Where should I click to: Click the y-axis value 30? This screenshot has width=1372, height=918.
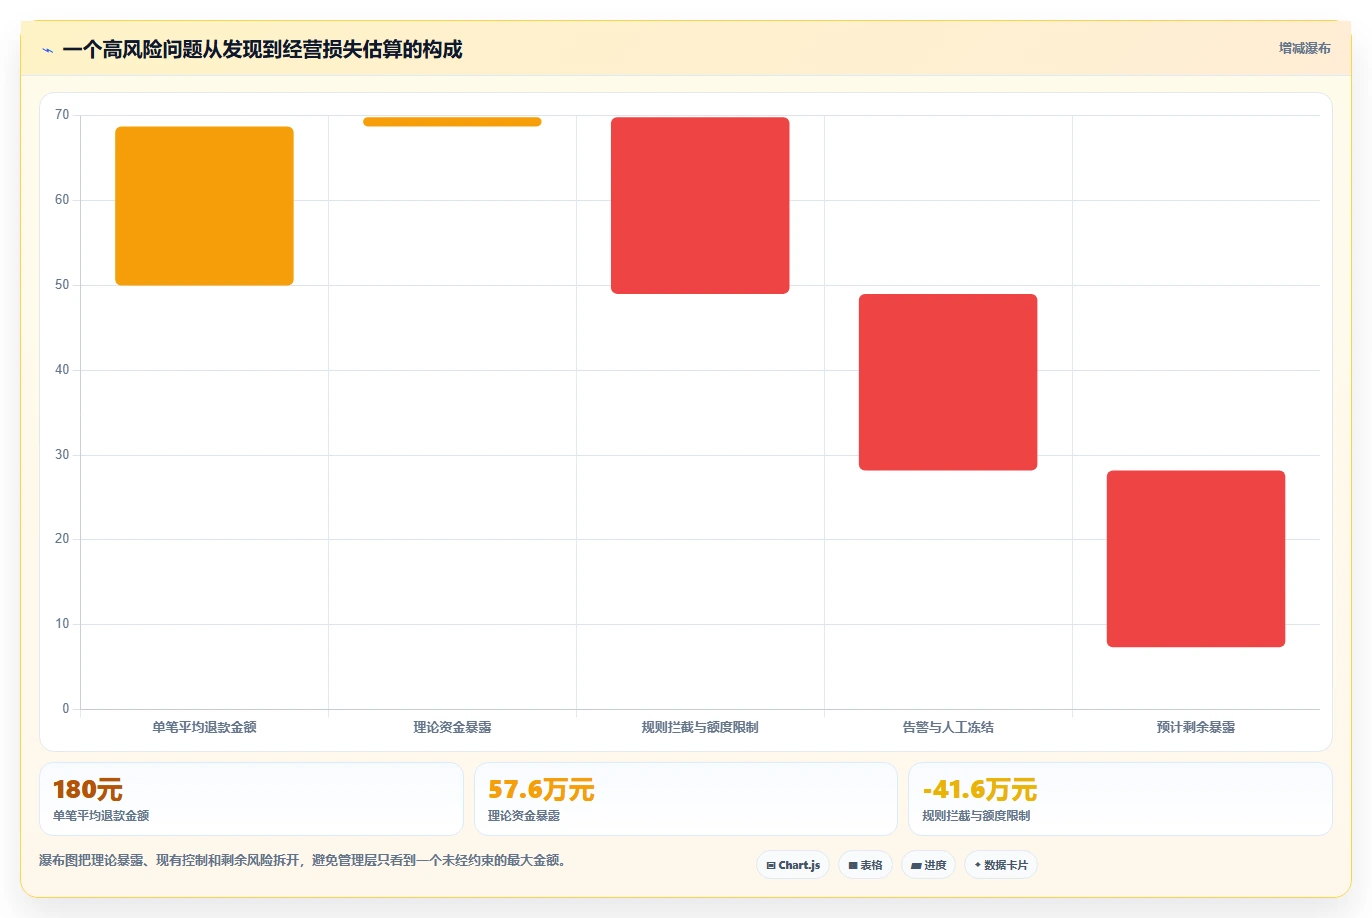click(62, 455)
